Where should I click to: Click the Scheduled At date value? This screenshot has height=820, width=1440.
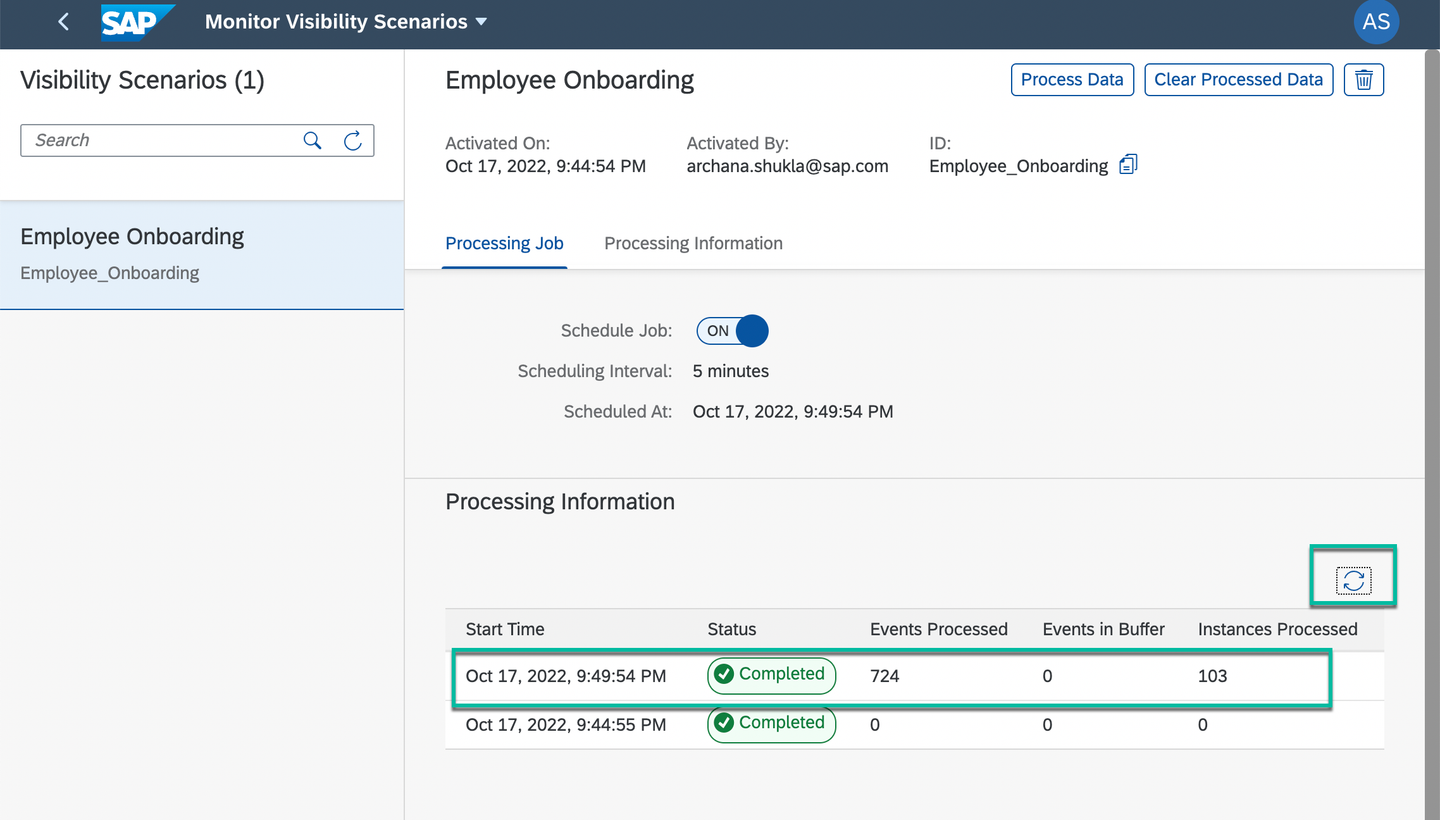pyautogui.click(x=793, y=411)
